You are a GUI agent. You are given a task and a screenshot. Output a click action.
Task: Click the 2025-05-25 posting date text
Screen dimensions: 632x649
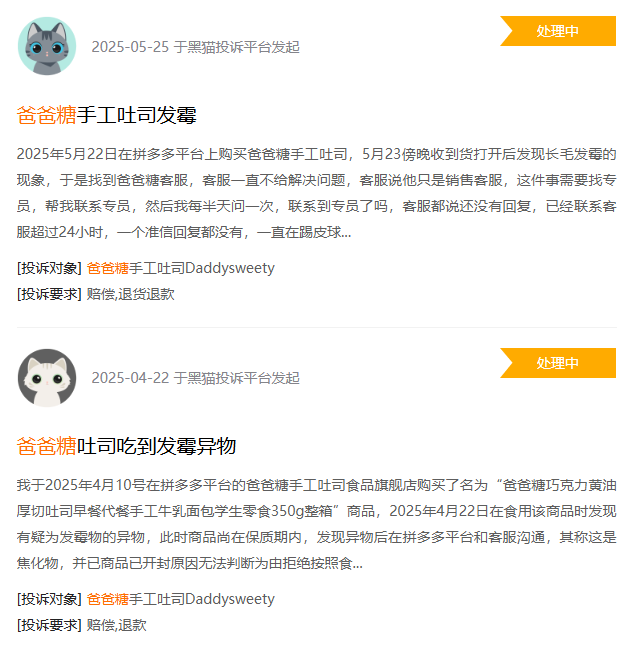[130, 47]
